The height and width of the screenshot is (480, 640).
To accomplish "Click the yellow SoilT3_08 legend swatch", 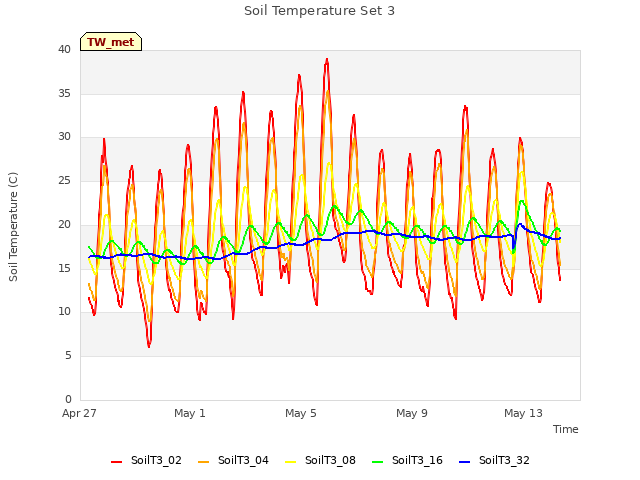I will coord(290,462).
